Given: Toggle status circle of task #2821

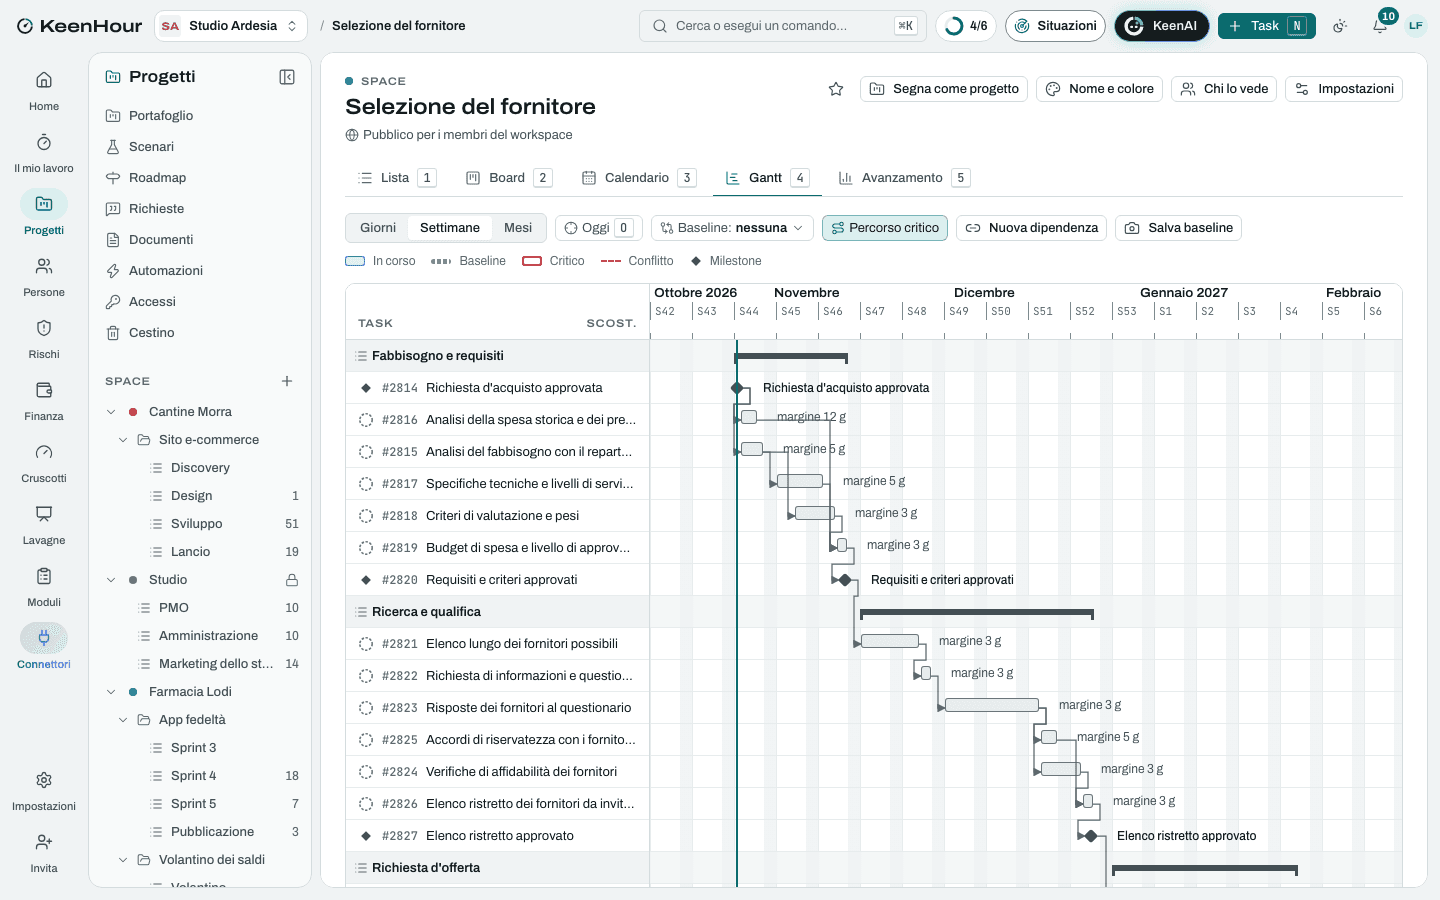Looking at the screenshot, I should coord(366,644).
